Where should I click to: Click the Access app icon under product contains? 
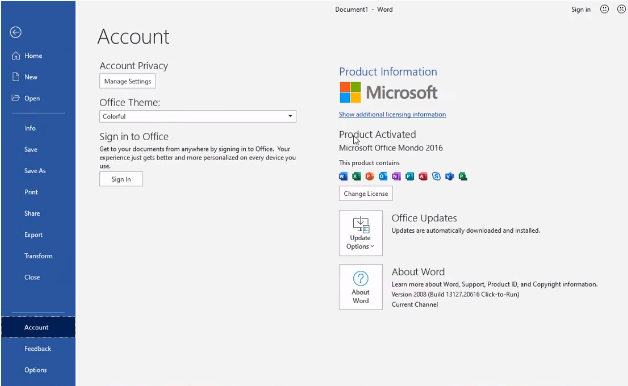click(x=423, y=176)
